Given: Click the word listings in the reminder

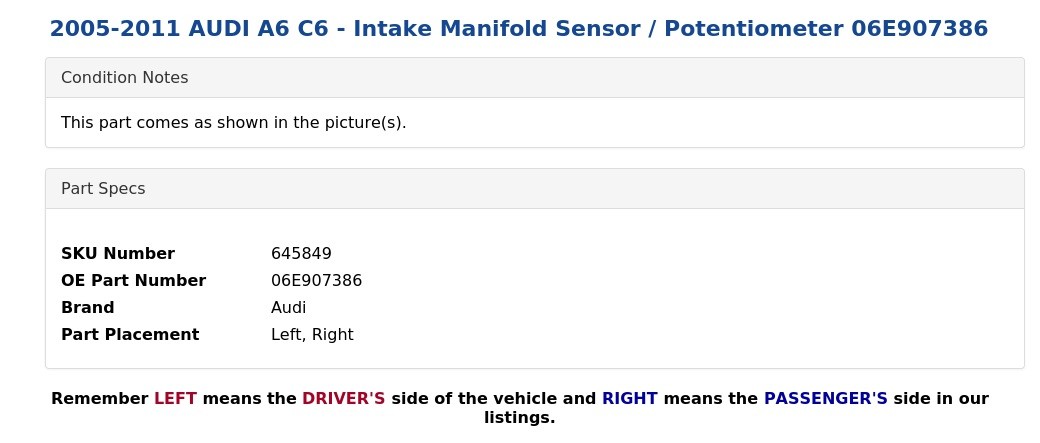Looking at the screenshot, I should 519,418.
